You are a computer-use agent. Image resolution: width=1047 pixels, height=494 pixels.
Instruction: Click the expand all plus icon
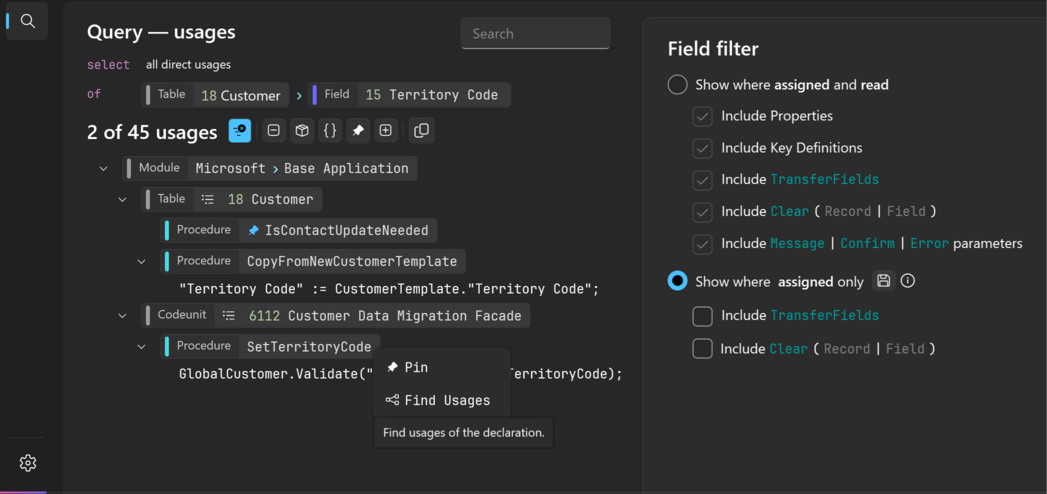click(385, 131)
